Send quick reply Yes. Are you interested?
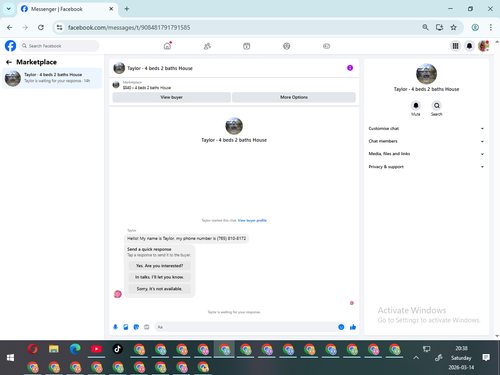This screenshot has height=375, width=500. [x=159, y=266]
